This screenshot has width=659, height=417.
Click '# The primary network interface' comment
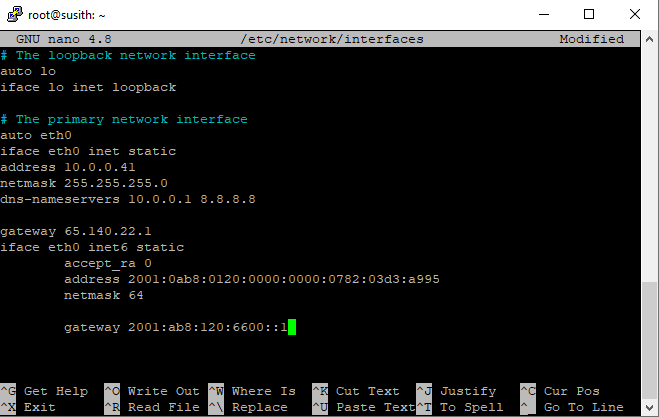[x=124, y=119]
